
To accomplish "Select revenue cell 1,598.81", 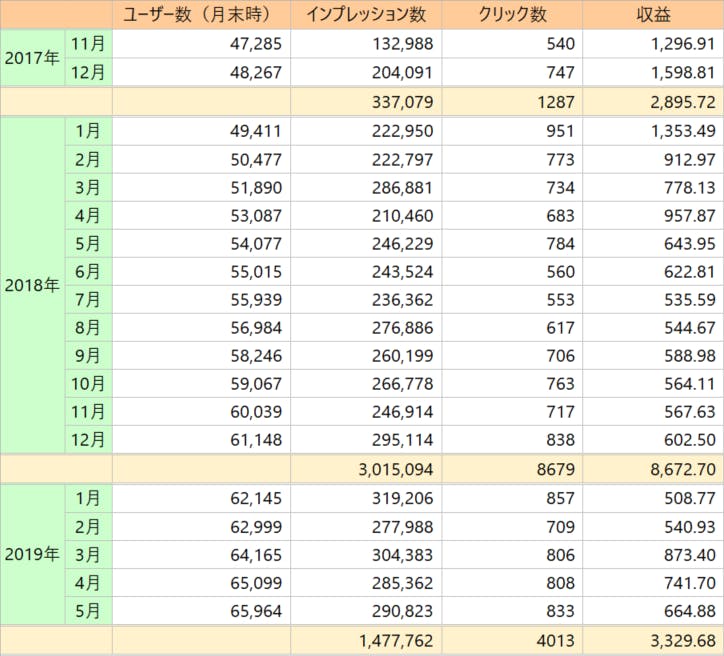I will [679, 73].
